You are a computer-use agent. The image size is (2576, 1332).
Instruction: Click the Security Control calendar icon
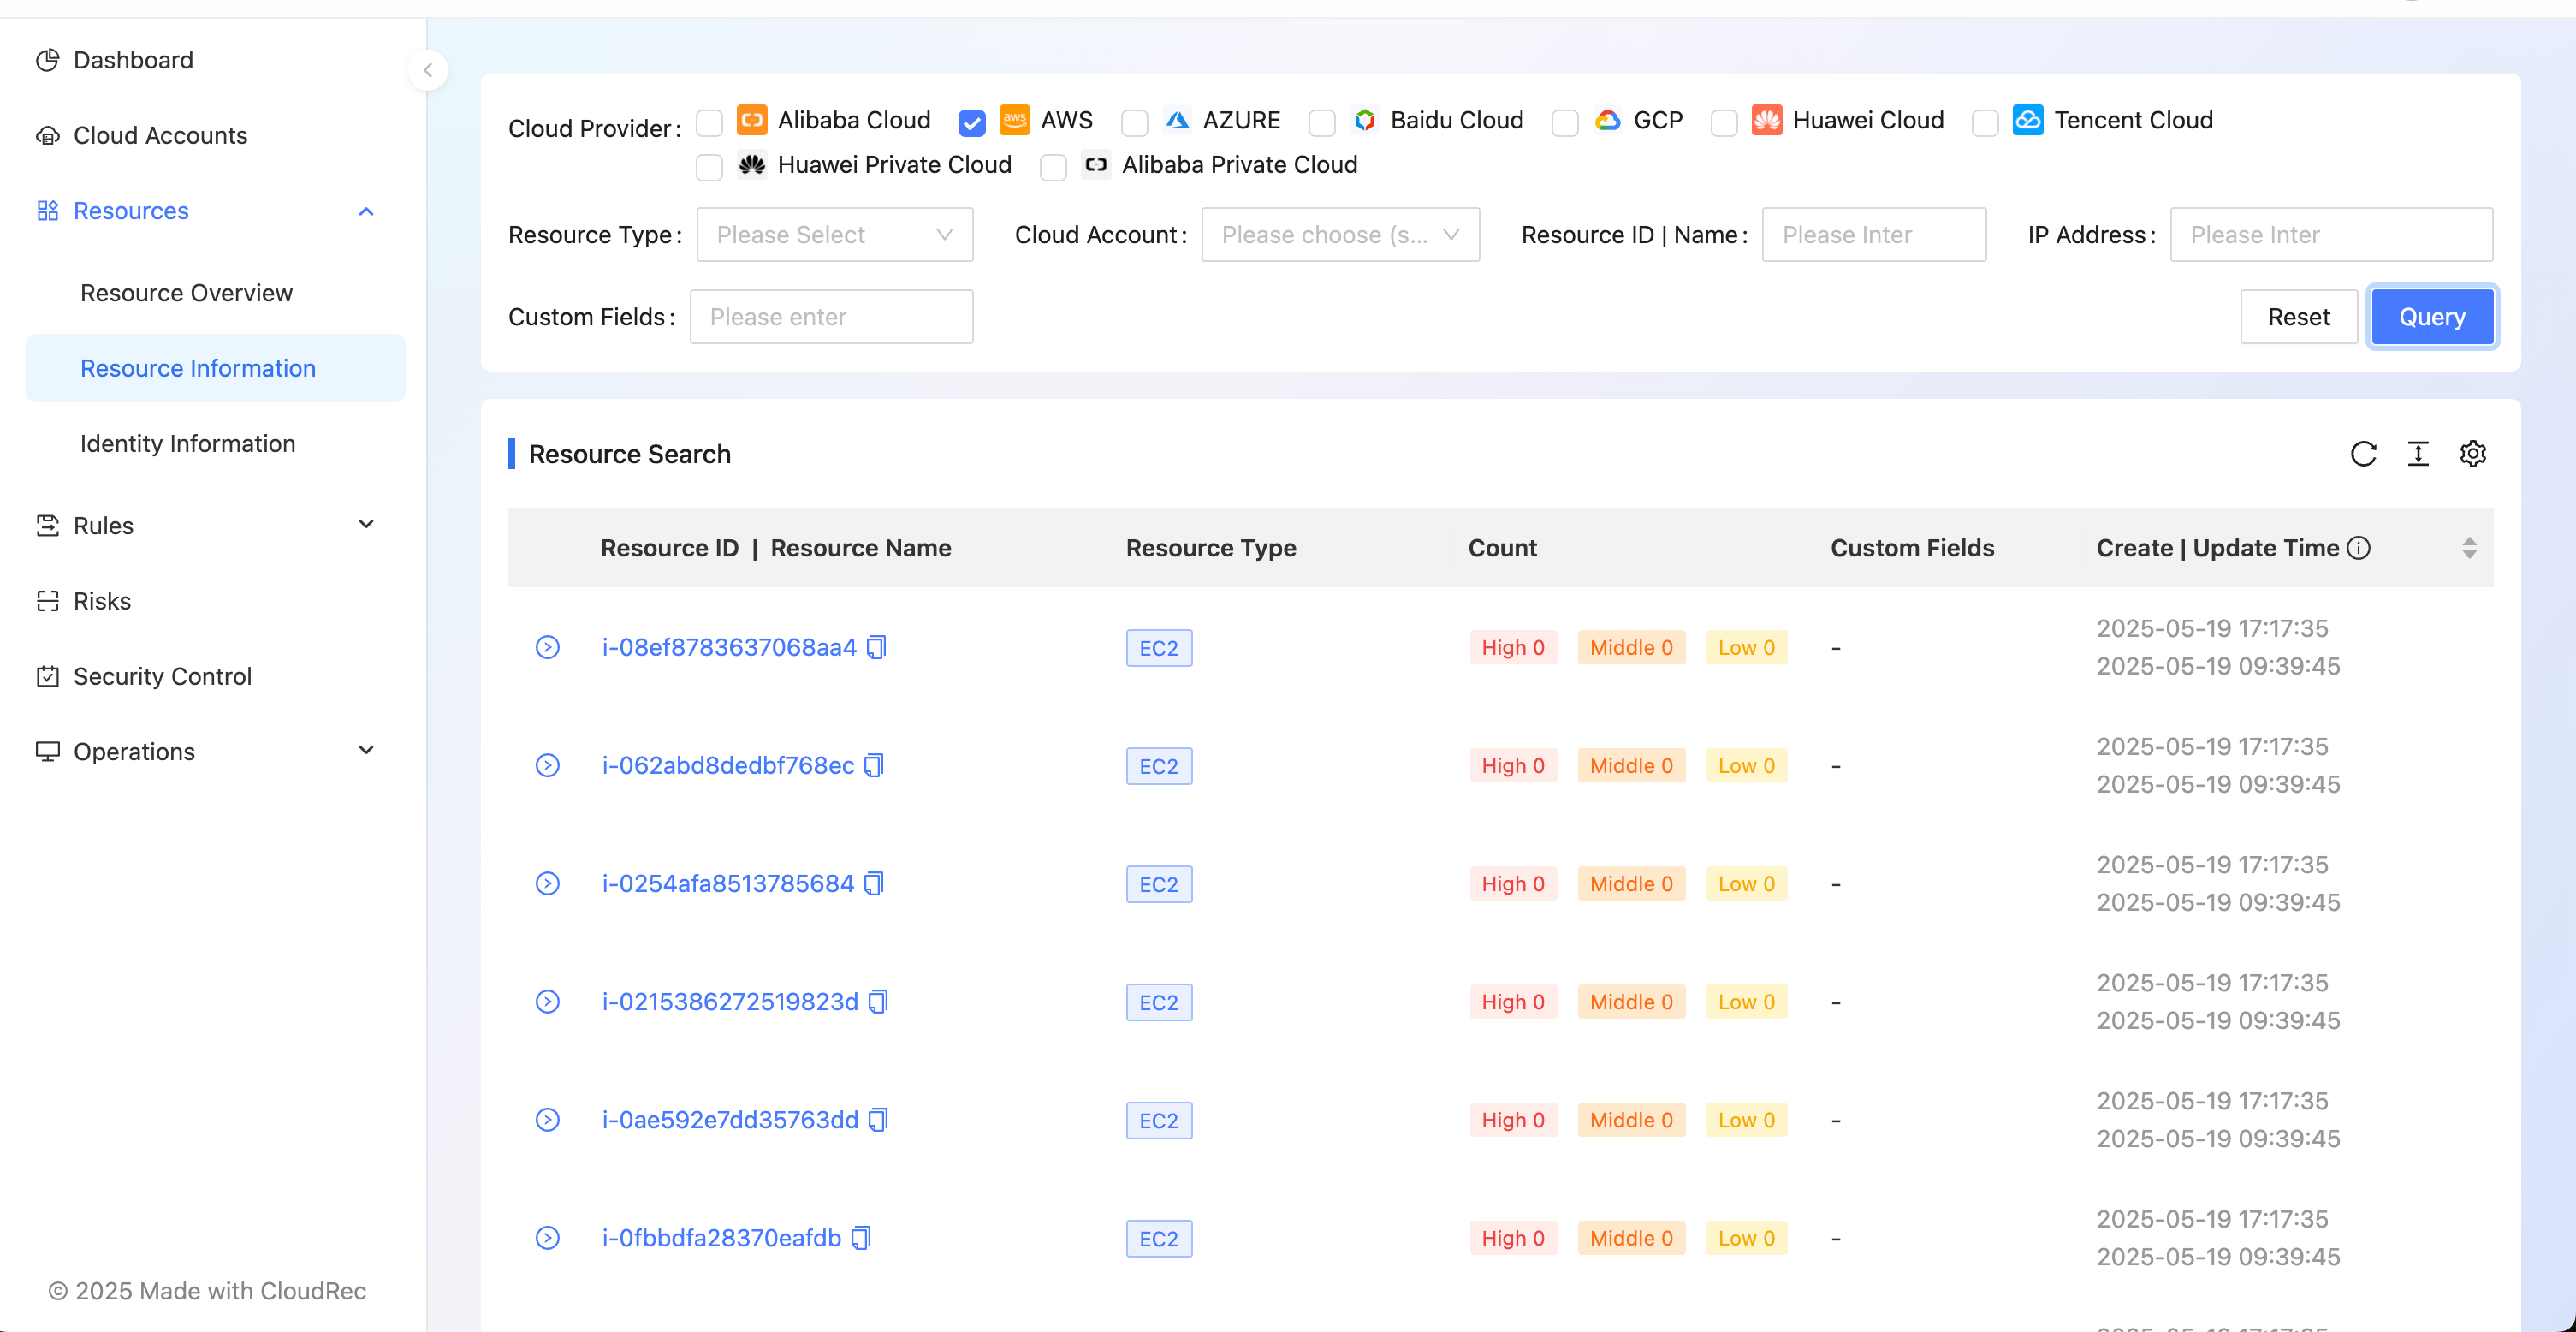(47, 676)
